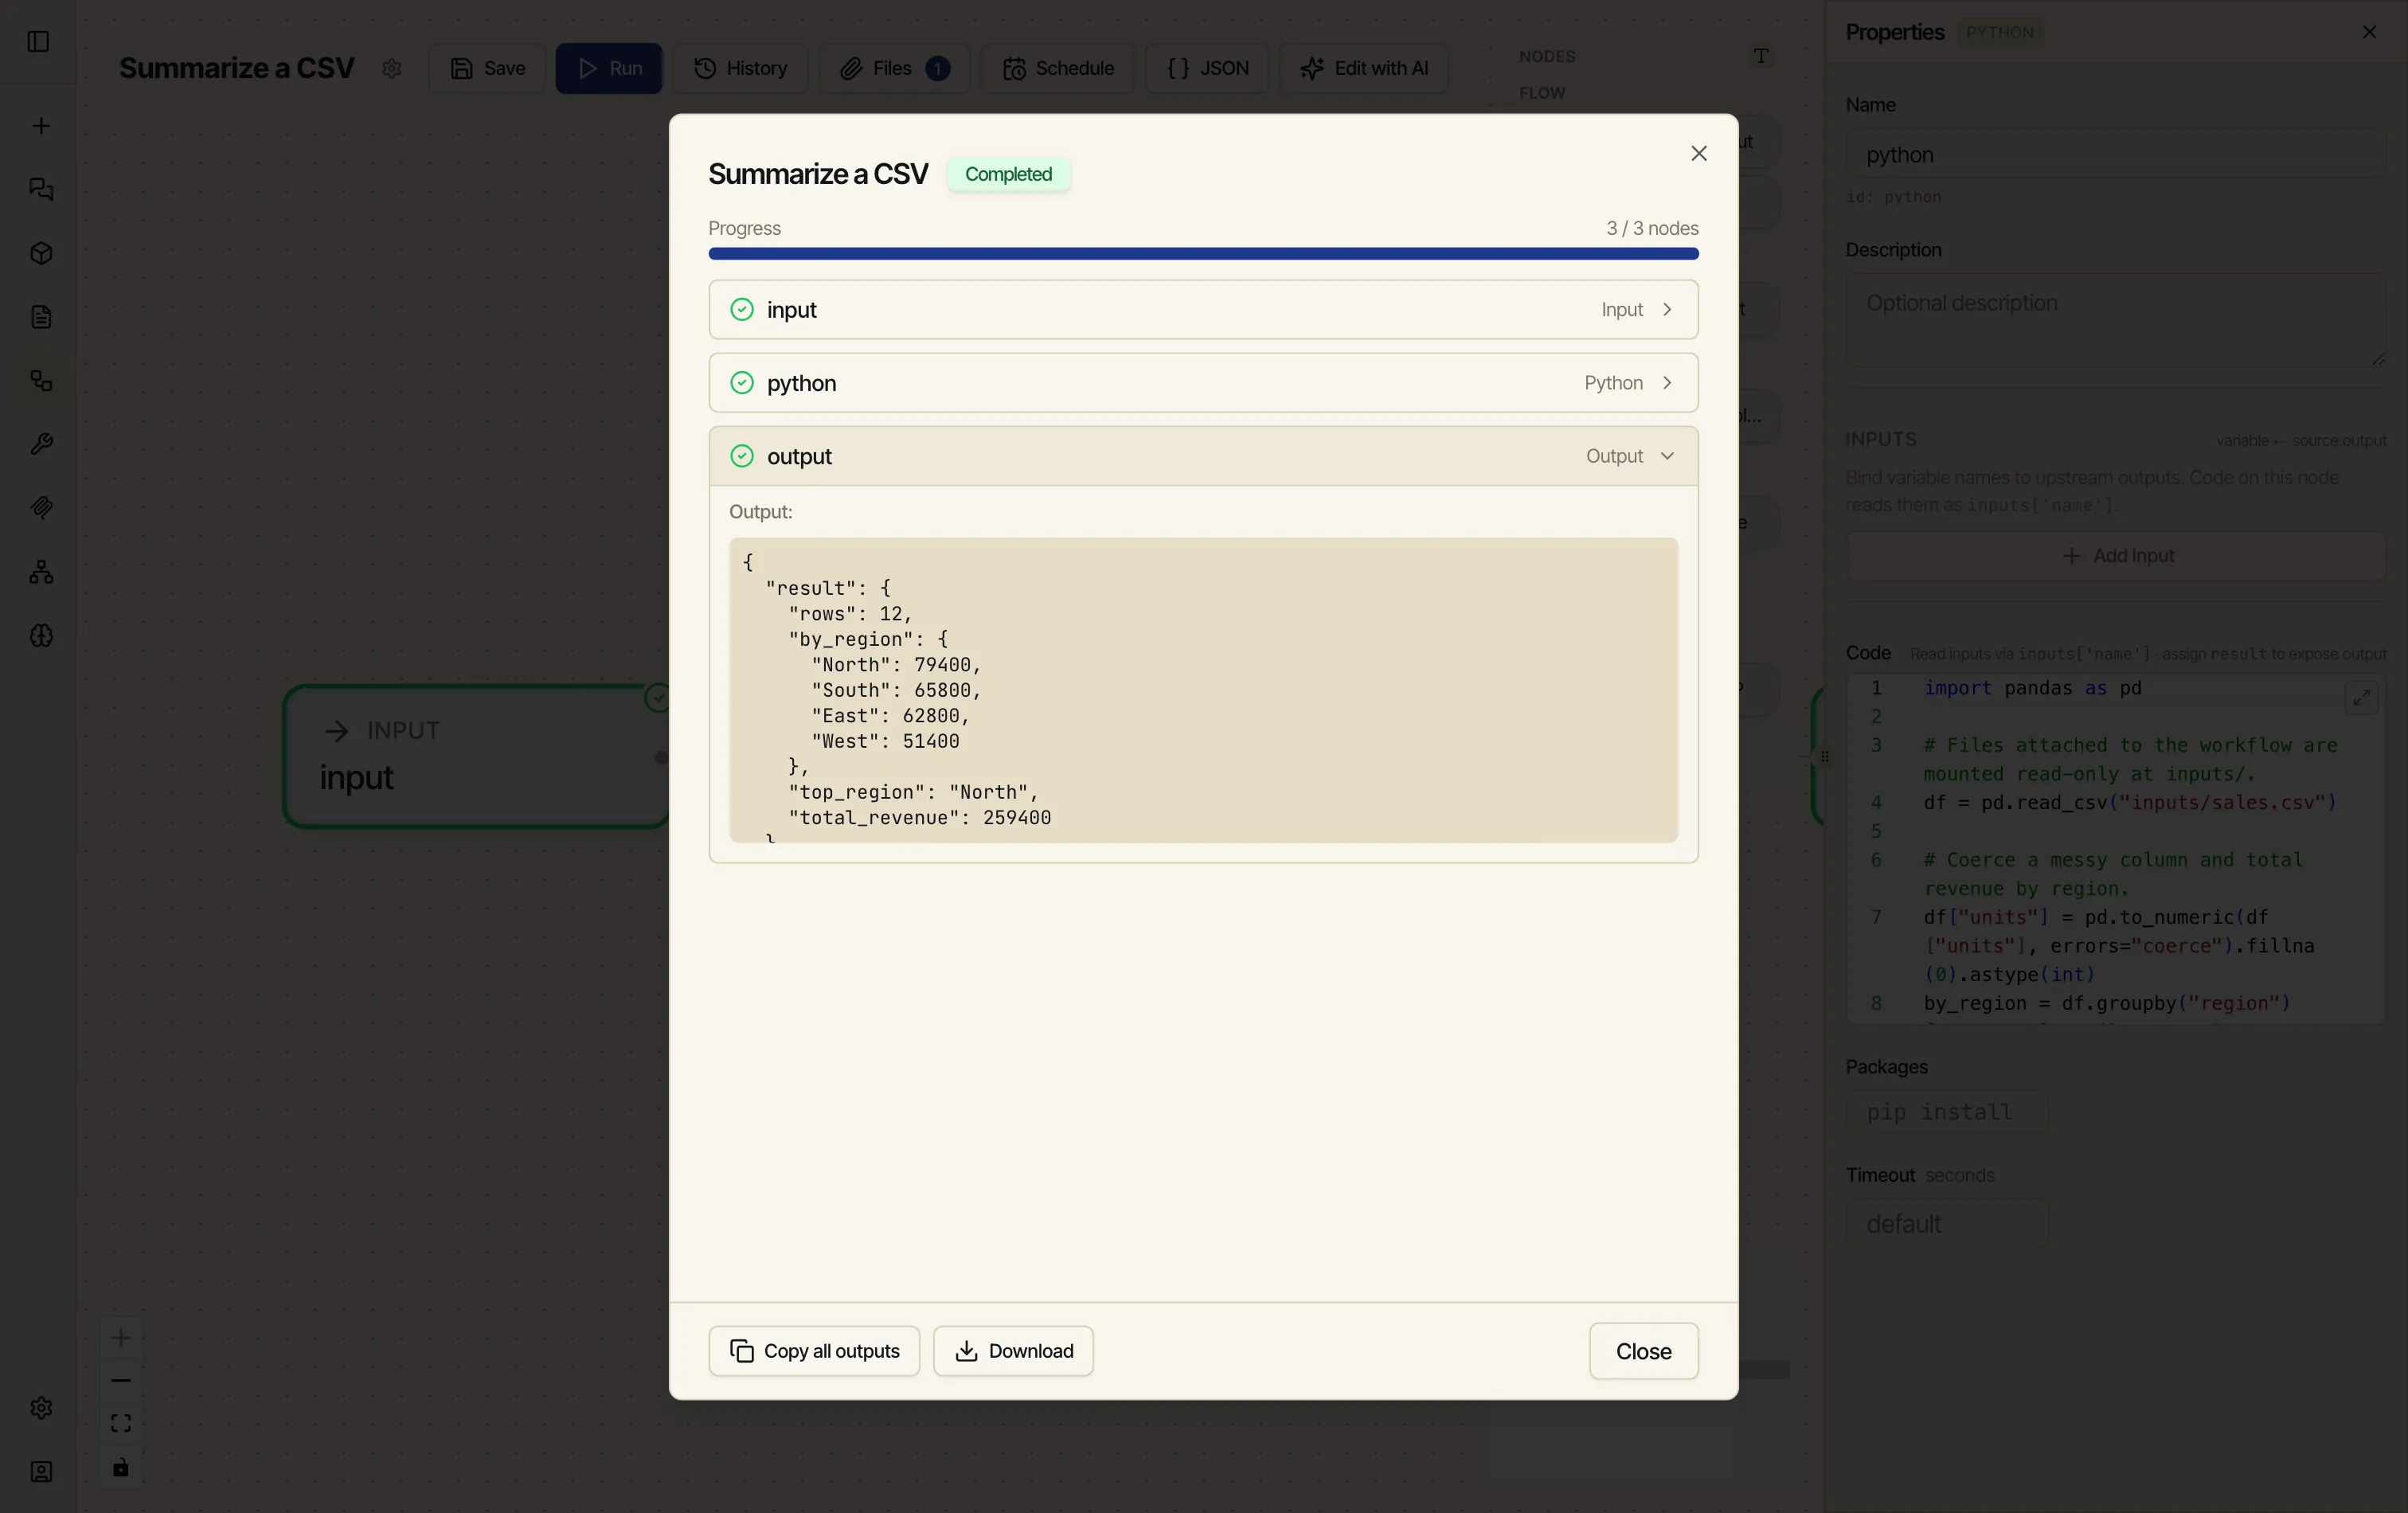Open the account icon at sidebar bottom
This screenshot has height=1513, width=2408.
41,1472
